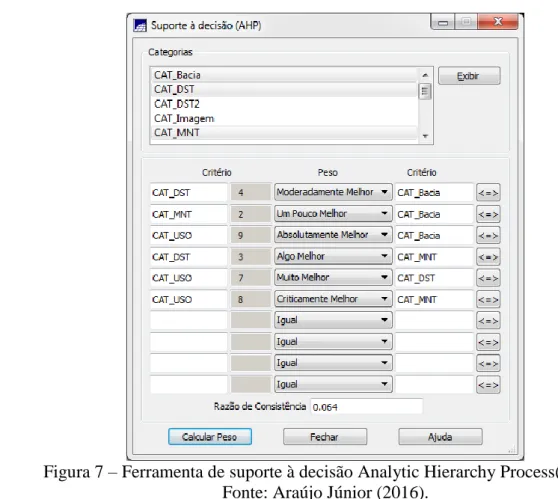Click the weight value box showing 3
Screen dimensions: 558x499
tap(251, 257)
